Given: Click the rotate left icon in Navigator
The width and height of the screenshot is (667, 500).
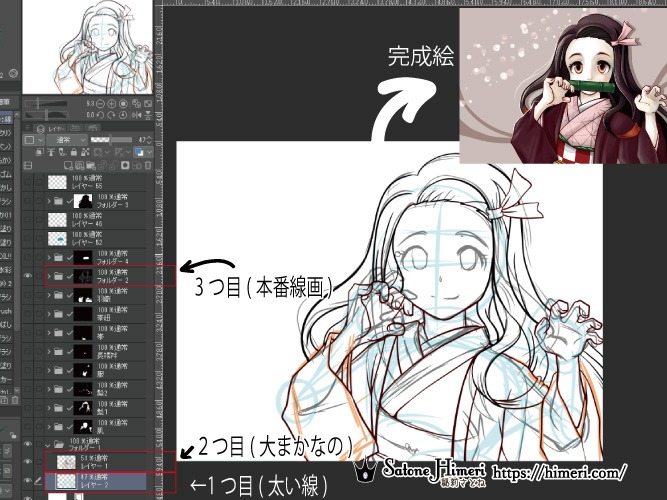Looking at the screenshot, I should pos(100,115).
